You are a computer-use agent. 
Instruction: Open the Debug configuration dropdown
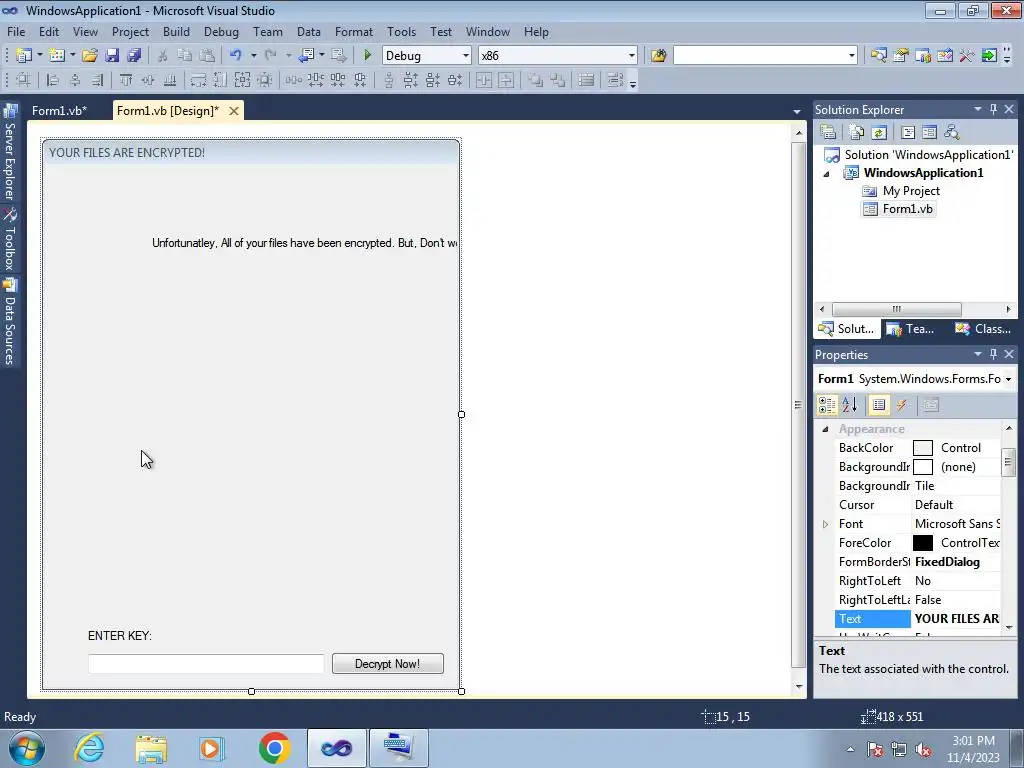click(x=466, y=56)
